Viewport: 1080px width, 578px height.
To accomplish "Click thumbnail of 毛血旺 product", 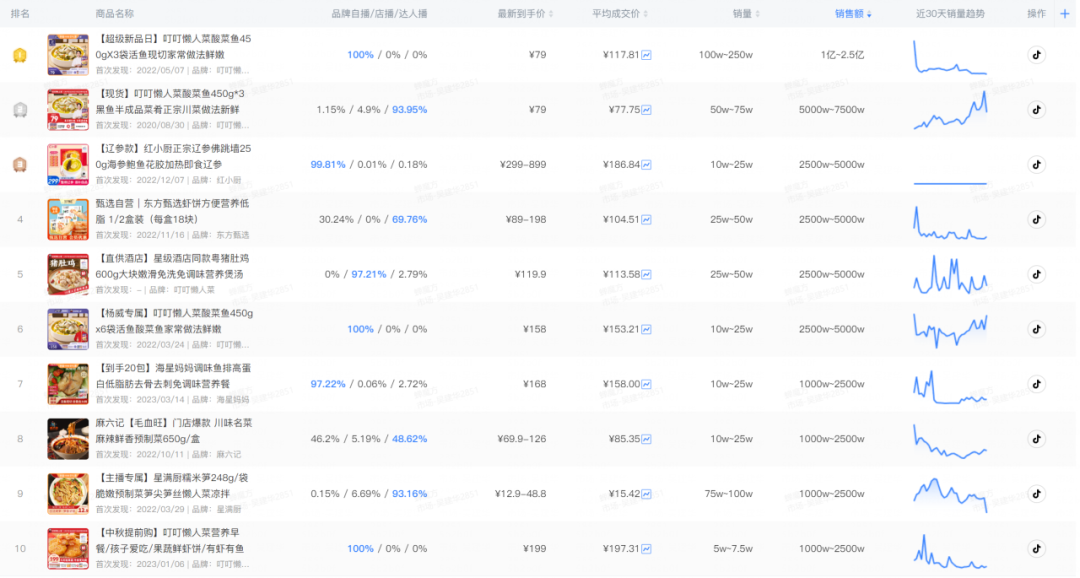I will pos(68,440).
